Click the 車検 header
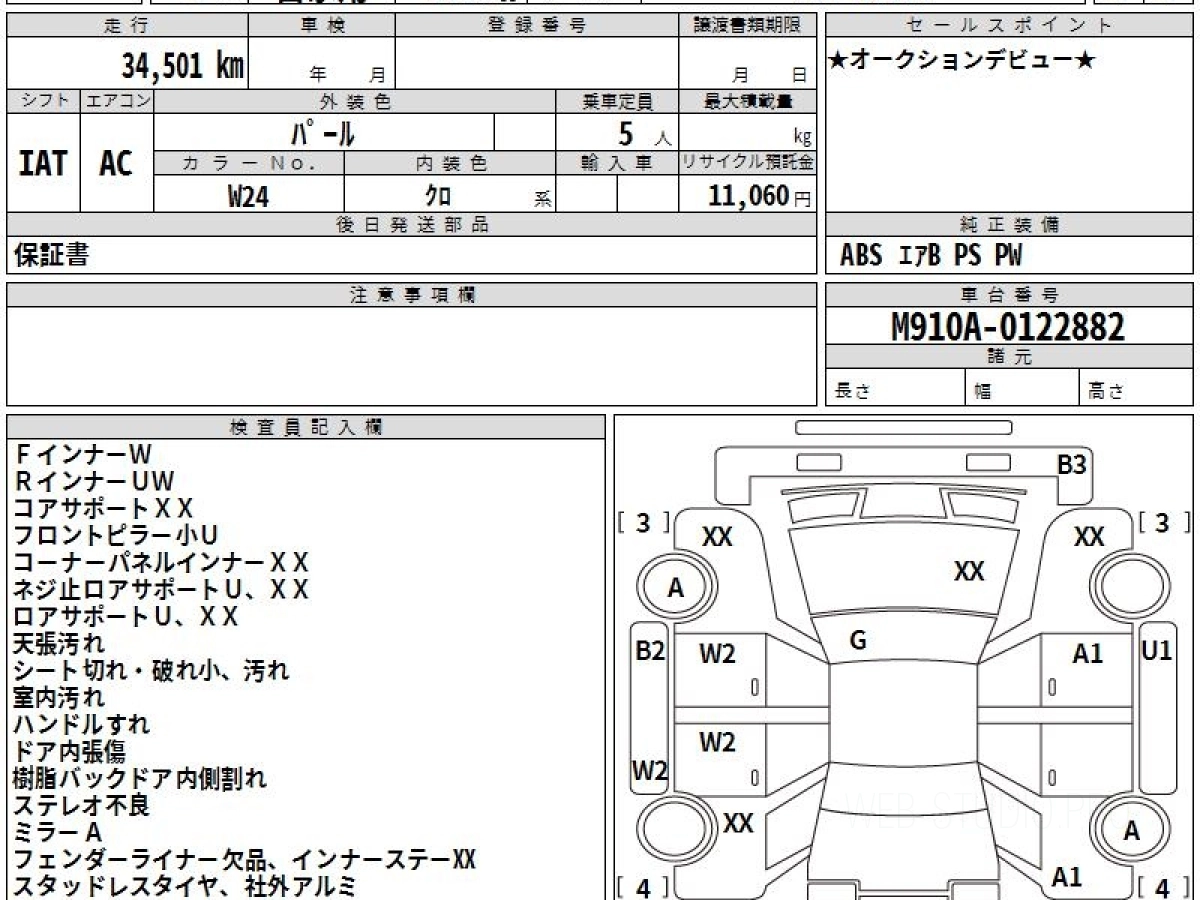 click(322, 26)
